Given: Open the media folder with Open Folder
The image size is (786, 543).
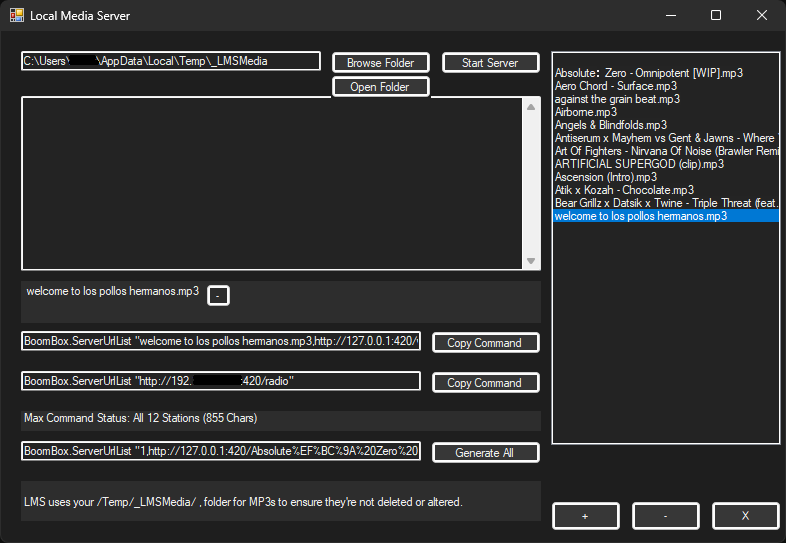Looking at the screenshot, I should [x=380, y=88].
